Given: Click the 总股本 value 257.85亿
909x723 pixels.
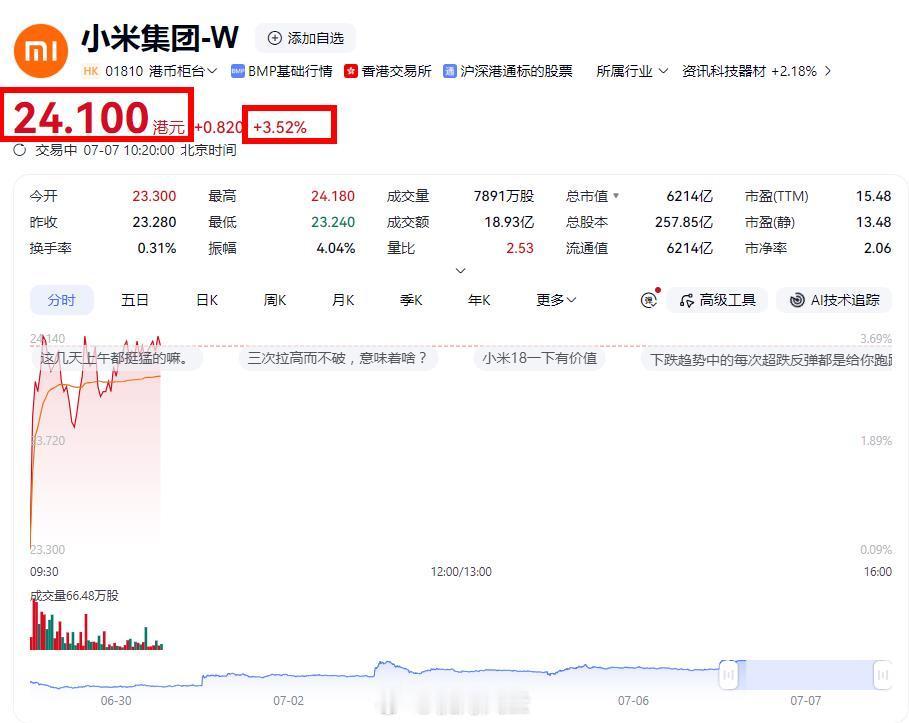Looking at the screenshot, I should [x=683, y=222].
